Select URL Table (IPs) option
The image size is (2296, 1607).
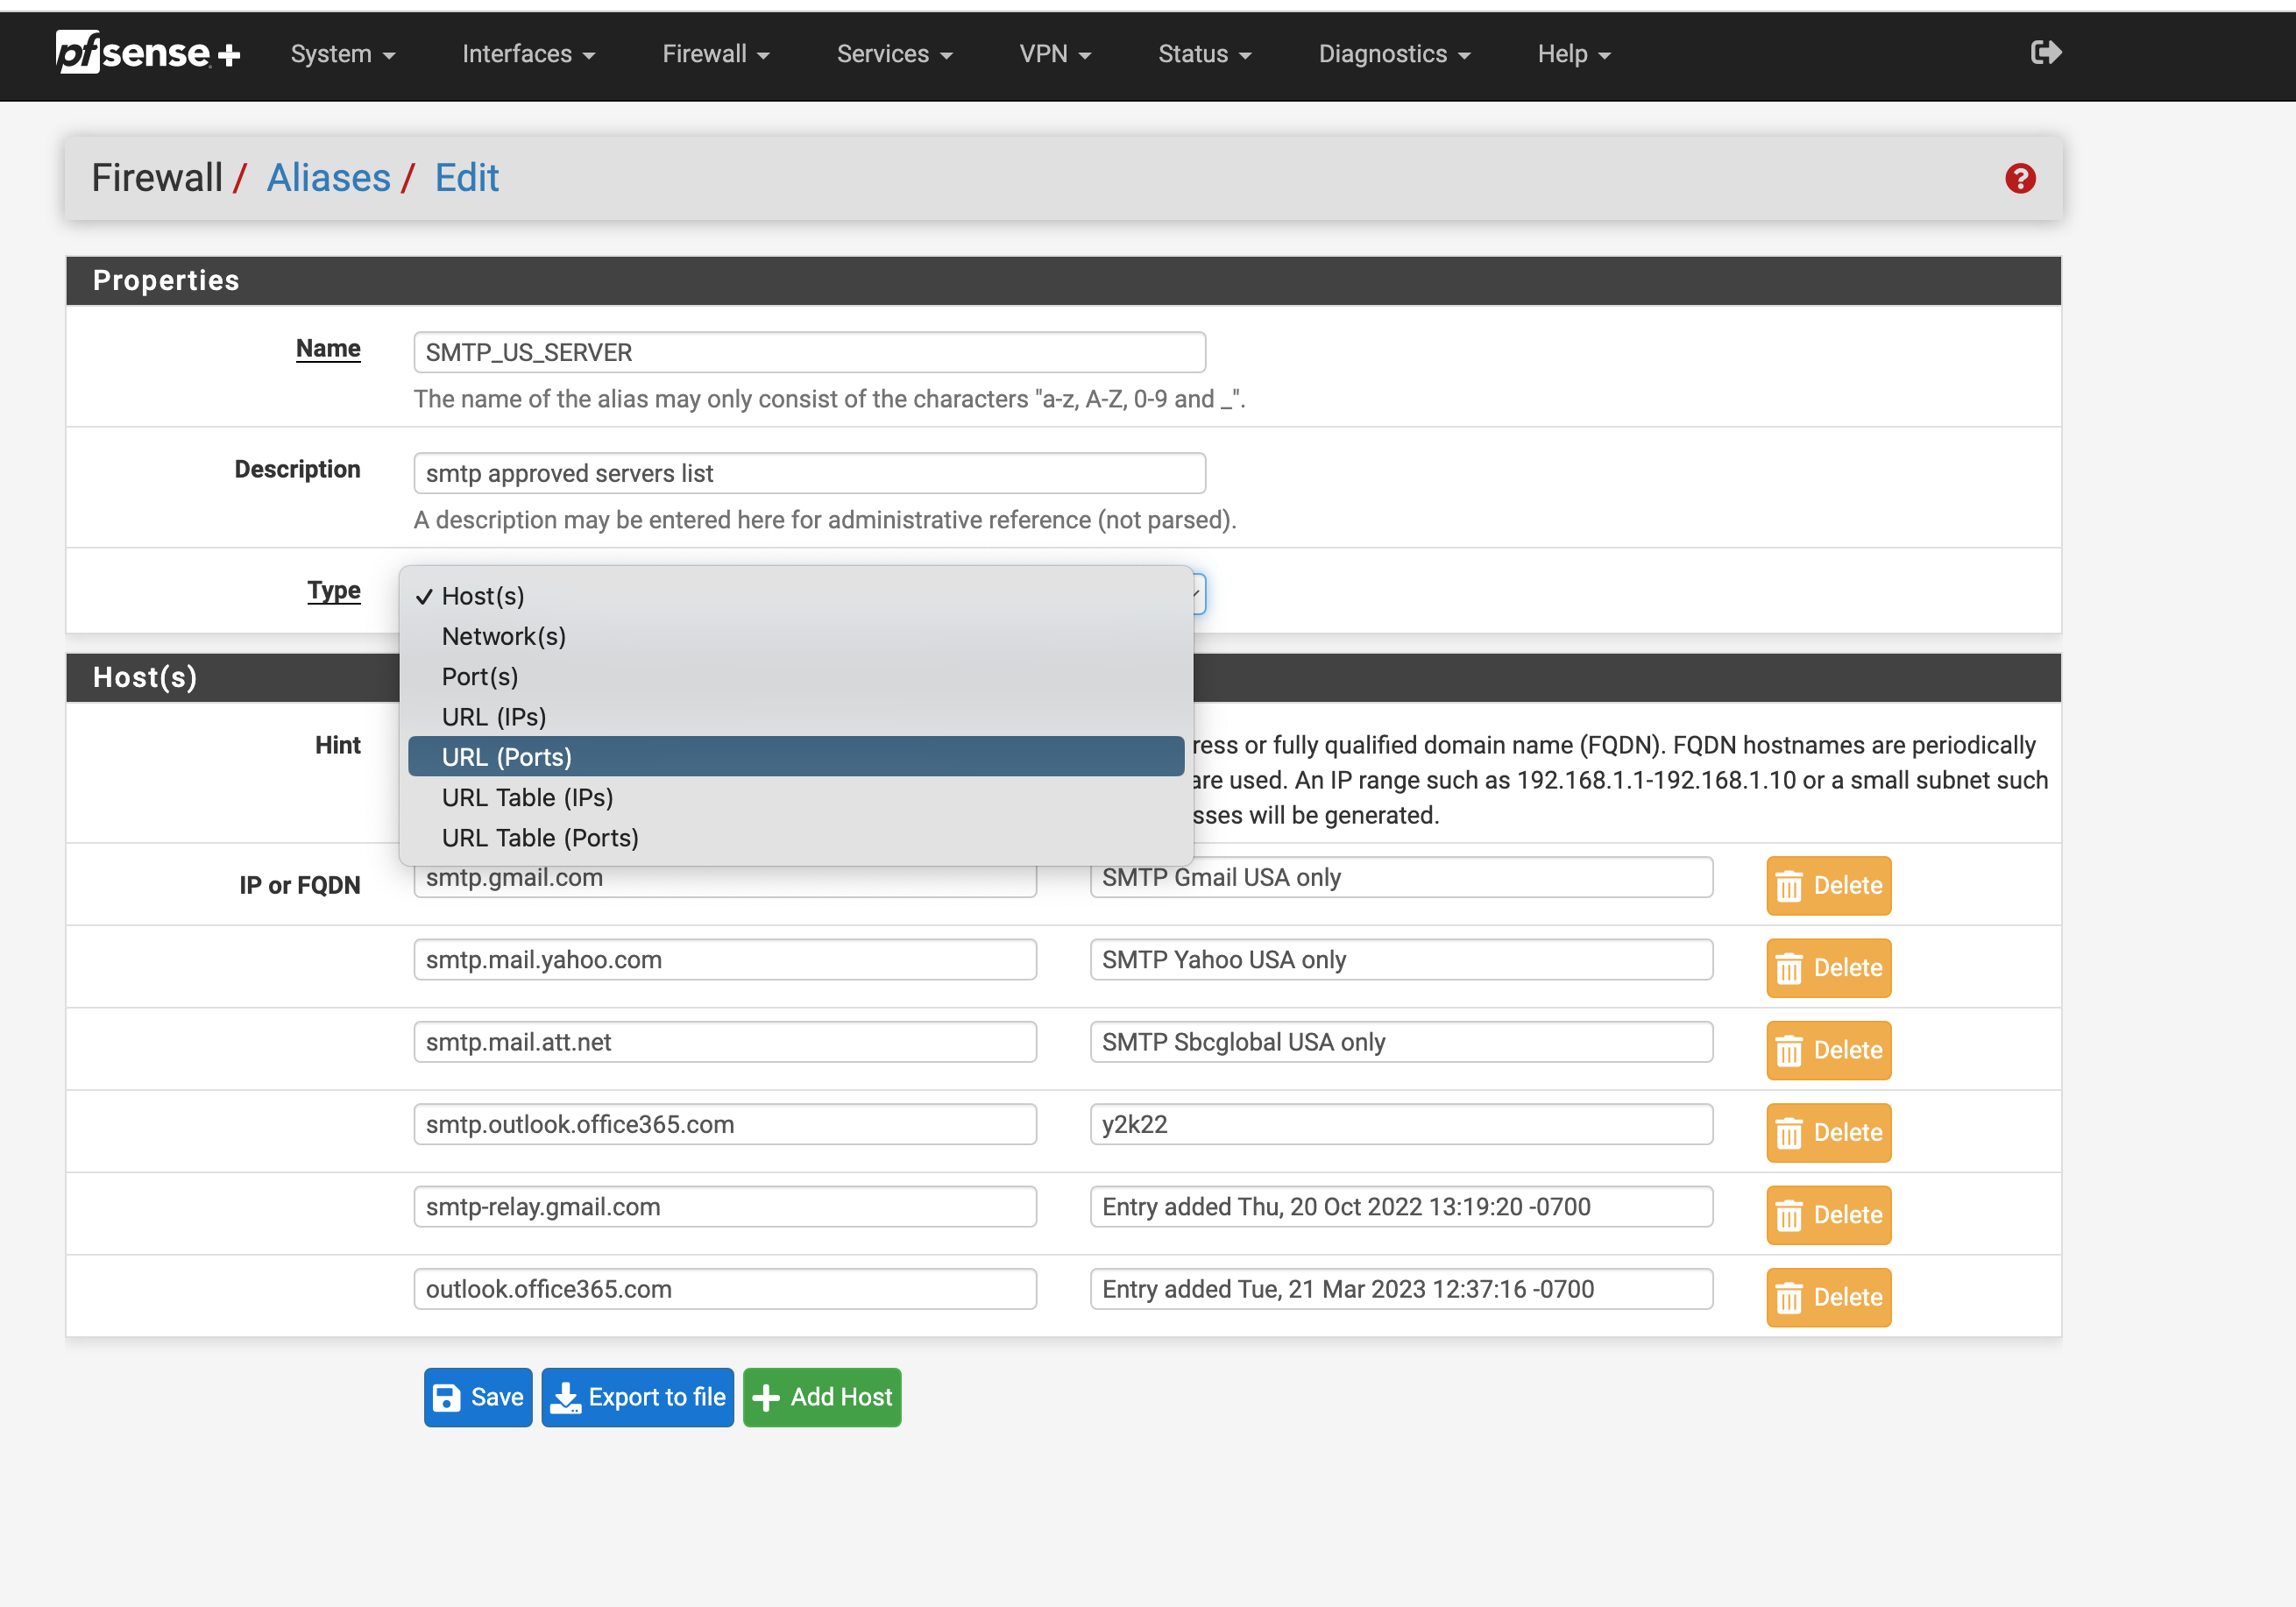[x=527, y=797]
